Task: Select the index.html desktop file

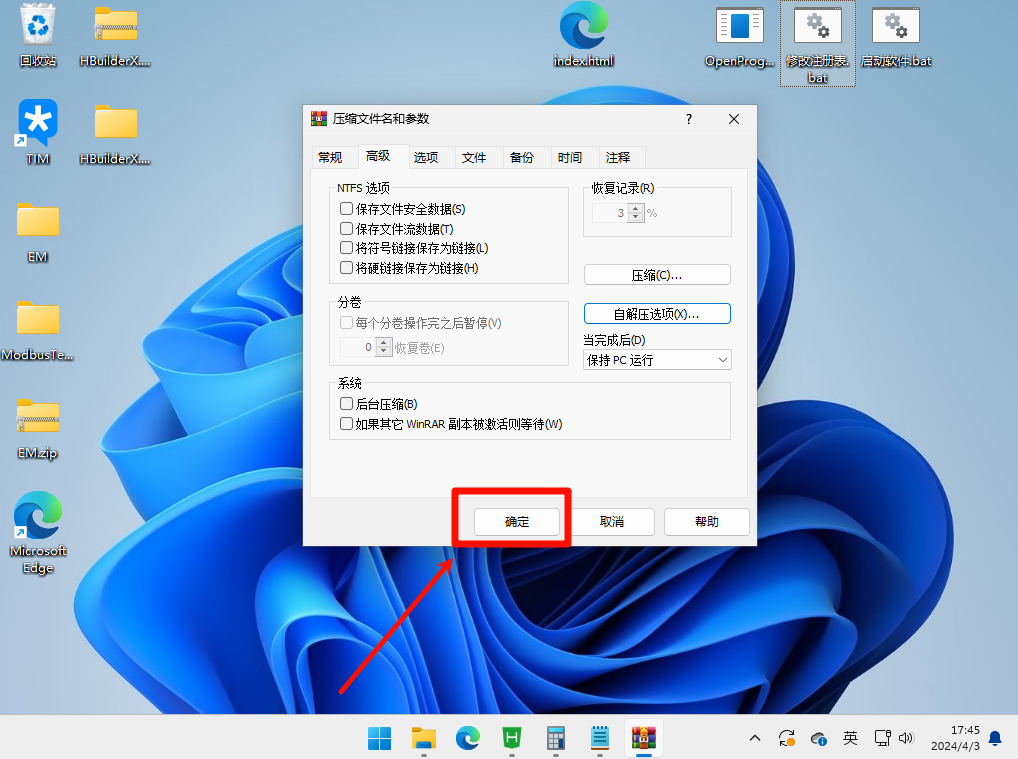Action: click(x=584, y=36)
